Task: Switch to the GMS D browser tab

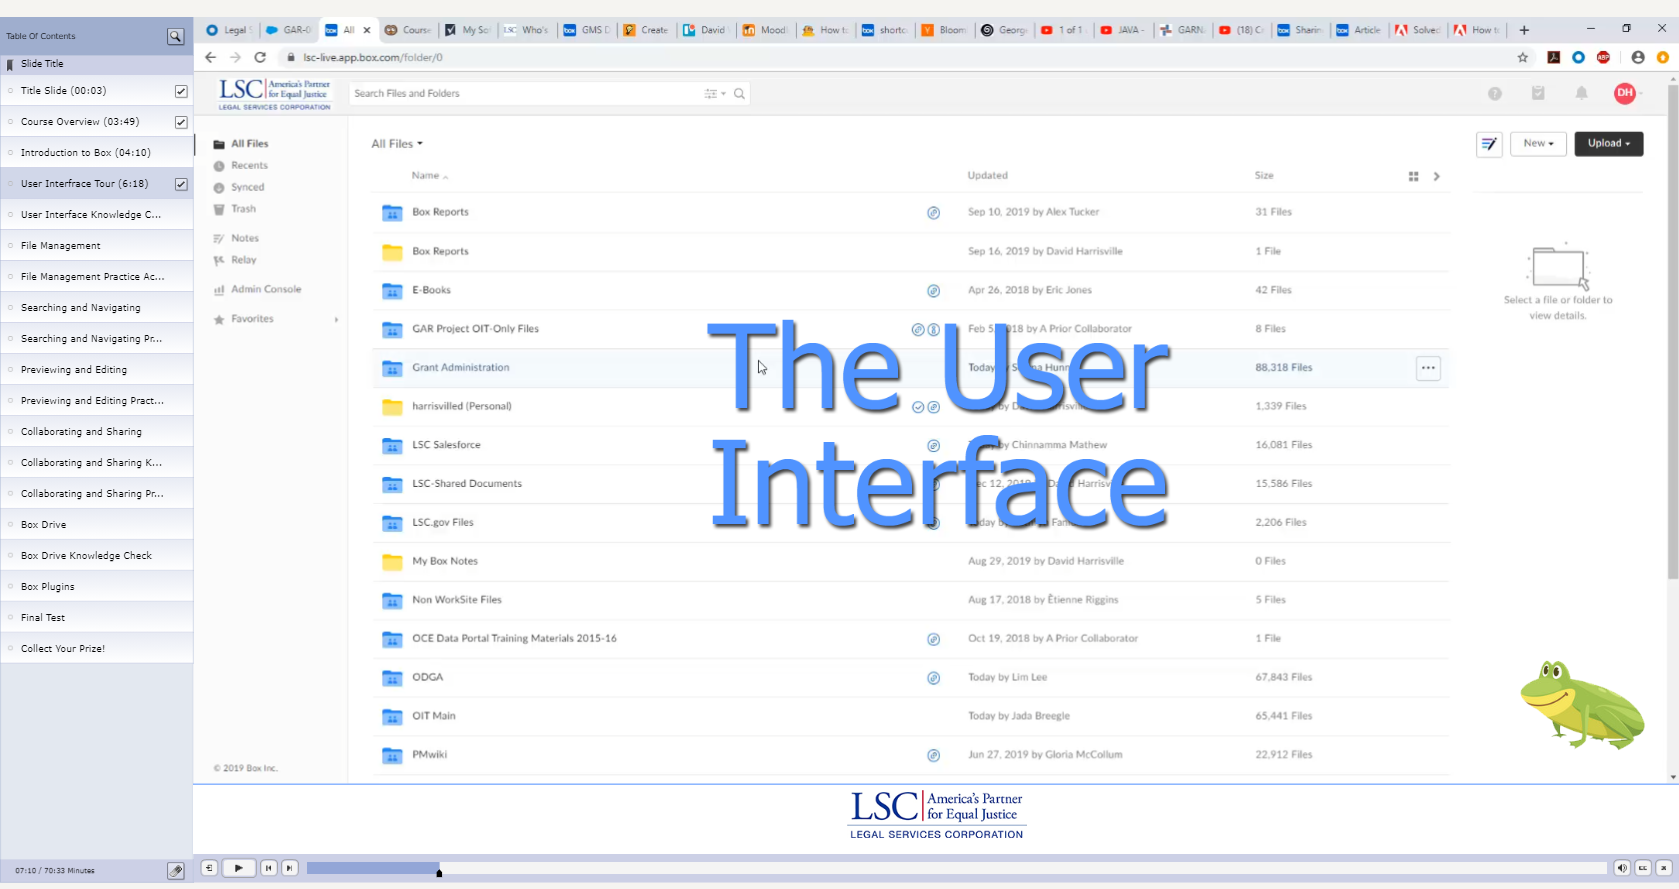Action: tap(587, 30)
